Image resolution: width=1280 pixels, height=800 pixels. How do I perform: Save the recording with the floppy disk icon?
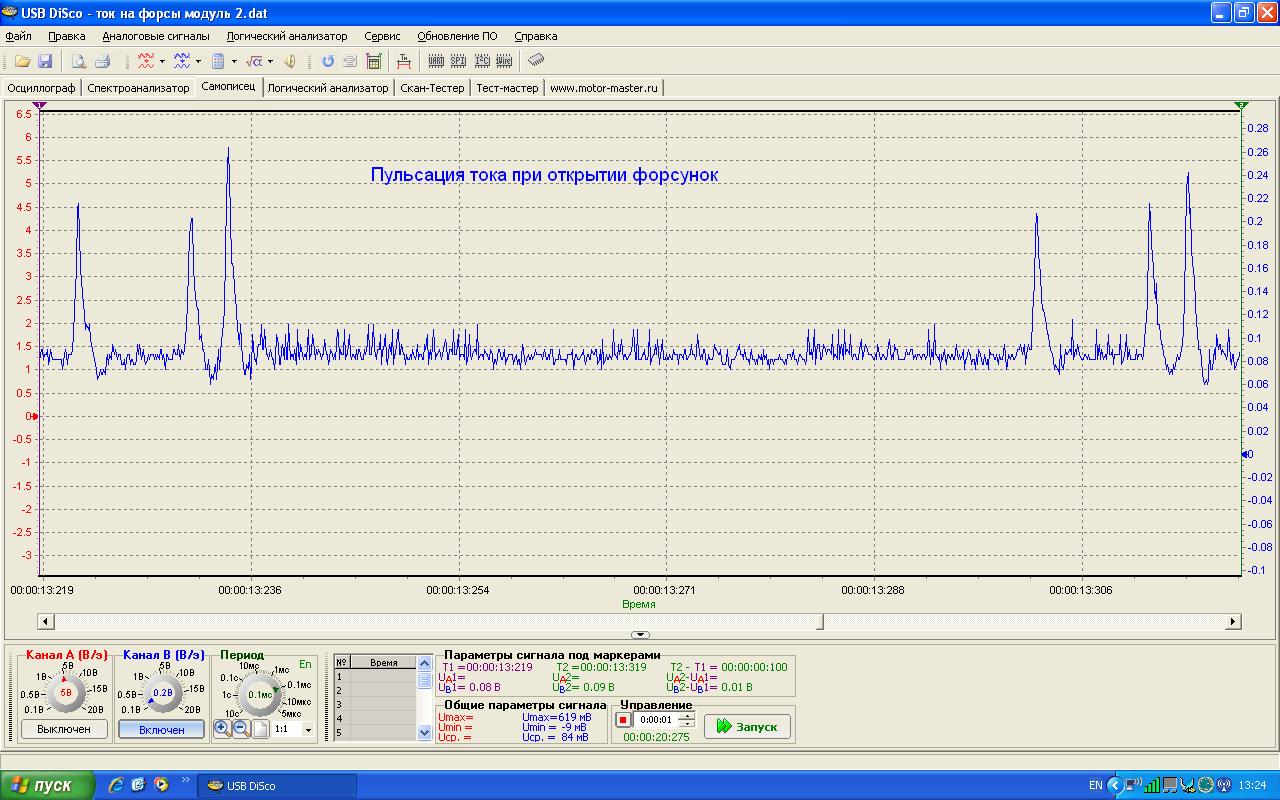(45, 62)
